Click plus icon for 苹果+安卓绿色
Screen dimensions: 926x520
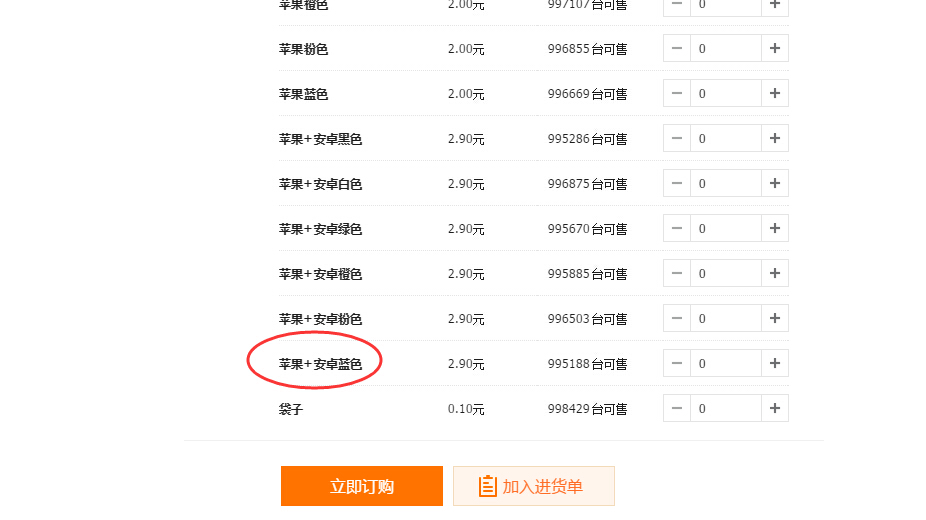pos(775,228)
